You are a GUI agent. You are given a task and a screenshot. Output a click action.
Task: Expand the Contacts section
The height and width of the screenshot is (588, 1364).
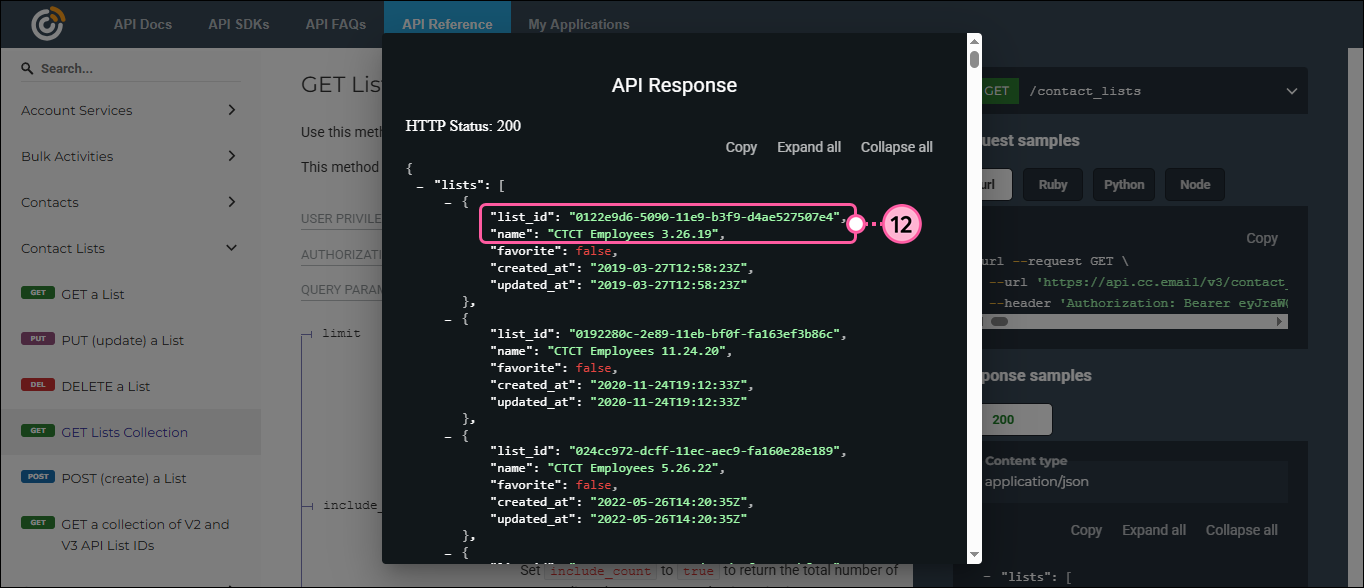[130, 202]
